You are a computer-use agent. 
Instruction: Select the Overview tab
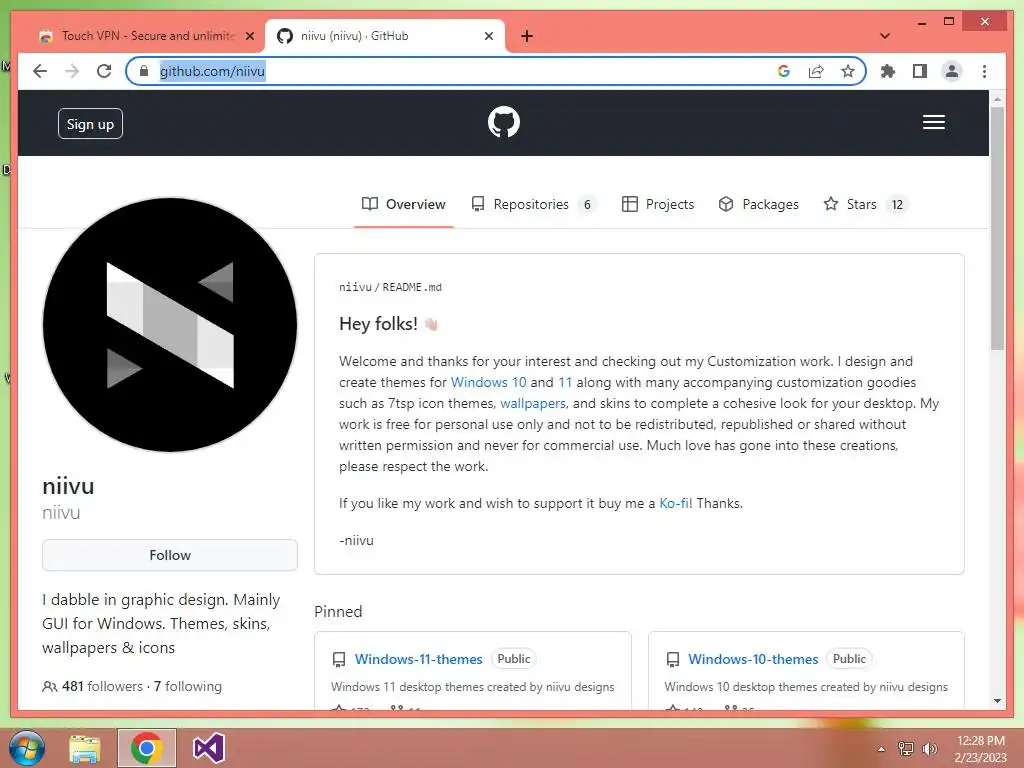404,204
